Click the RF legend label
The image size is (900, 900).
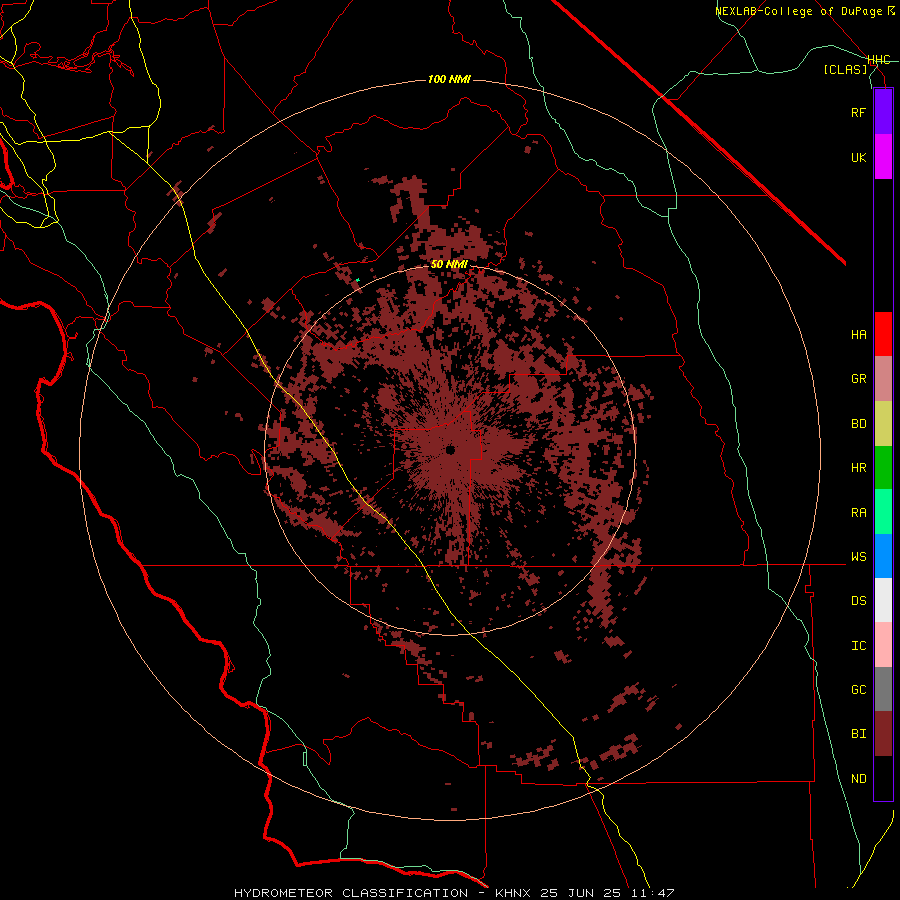tap(858, 112)
